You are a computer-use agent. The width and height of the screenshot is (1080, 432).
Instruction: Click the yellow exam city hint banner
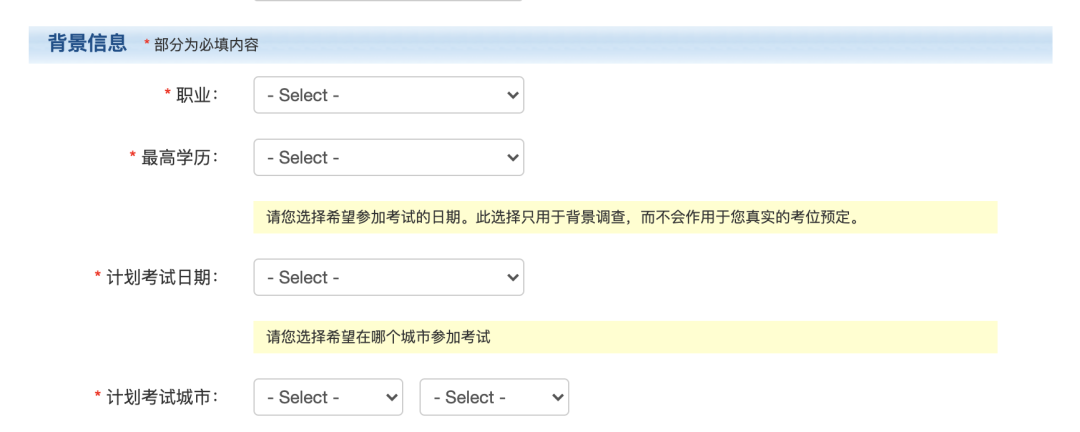coord(625,338)
